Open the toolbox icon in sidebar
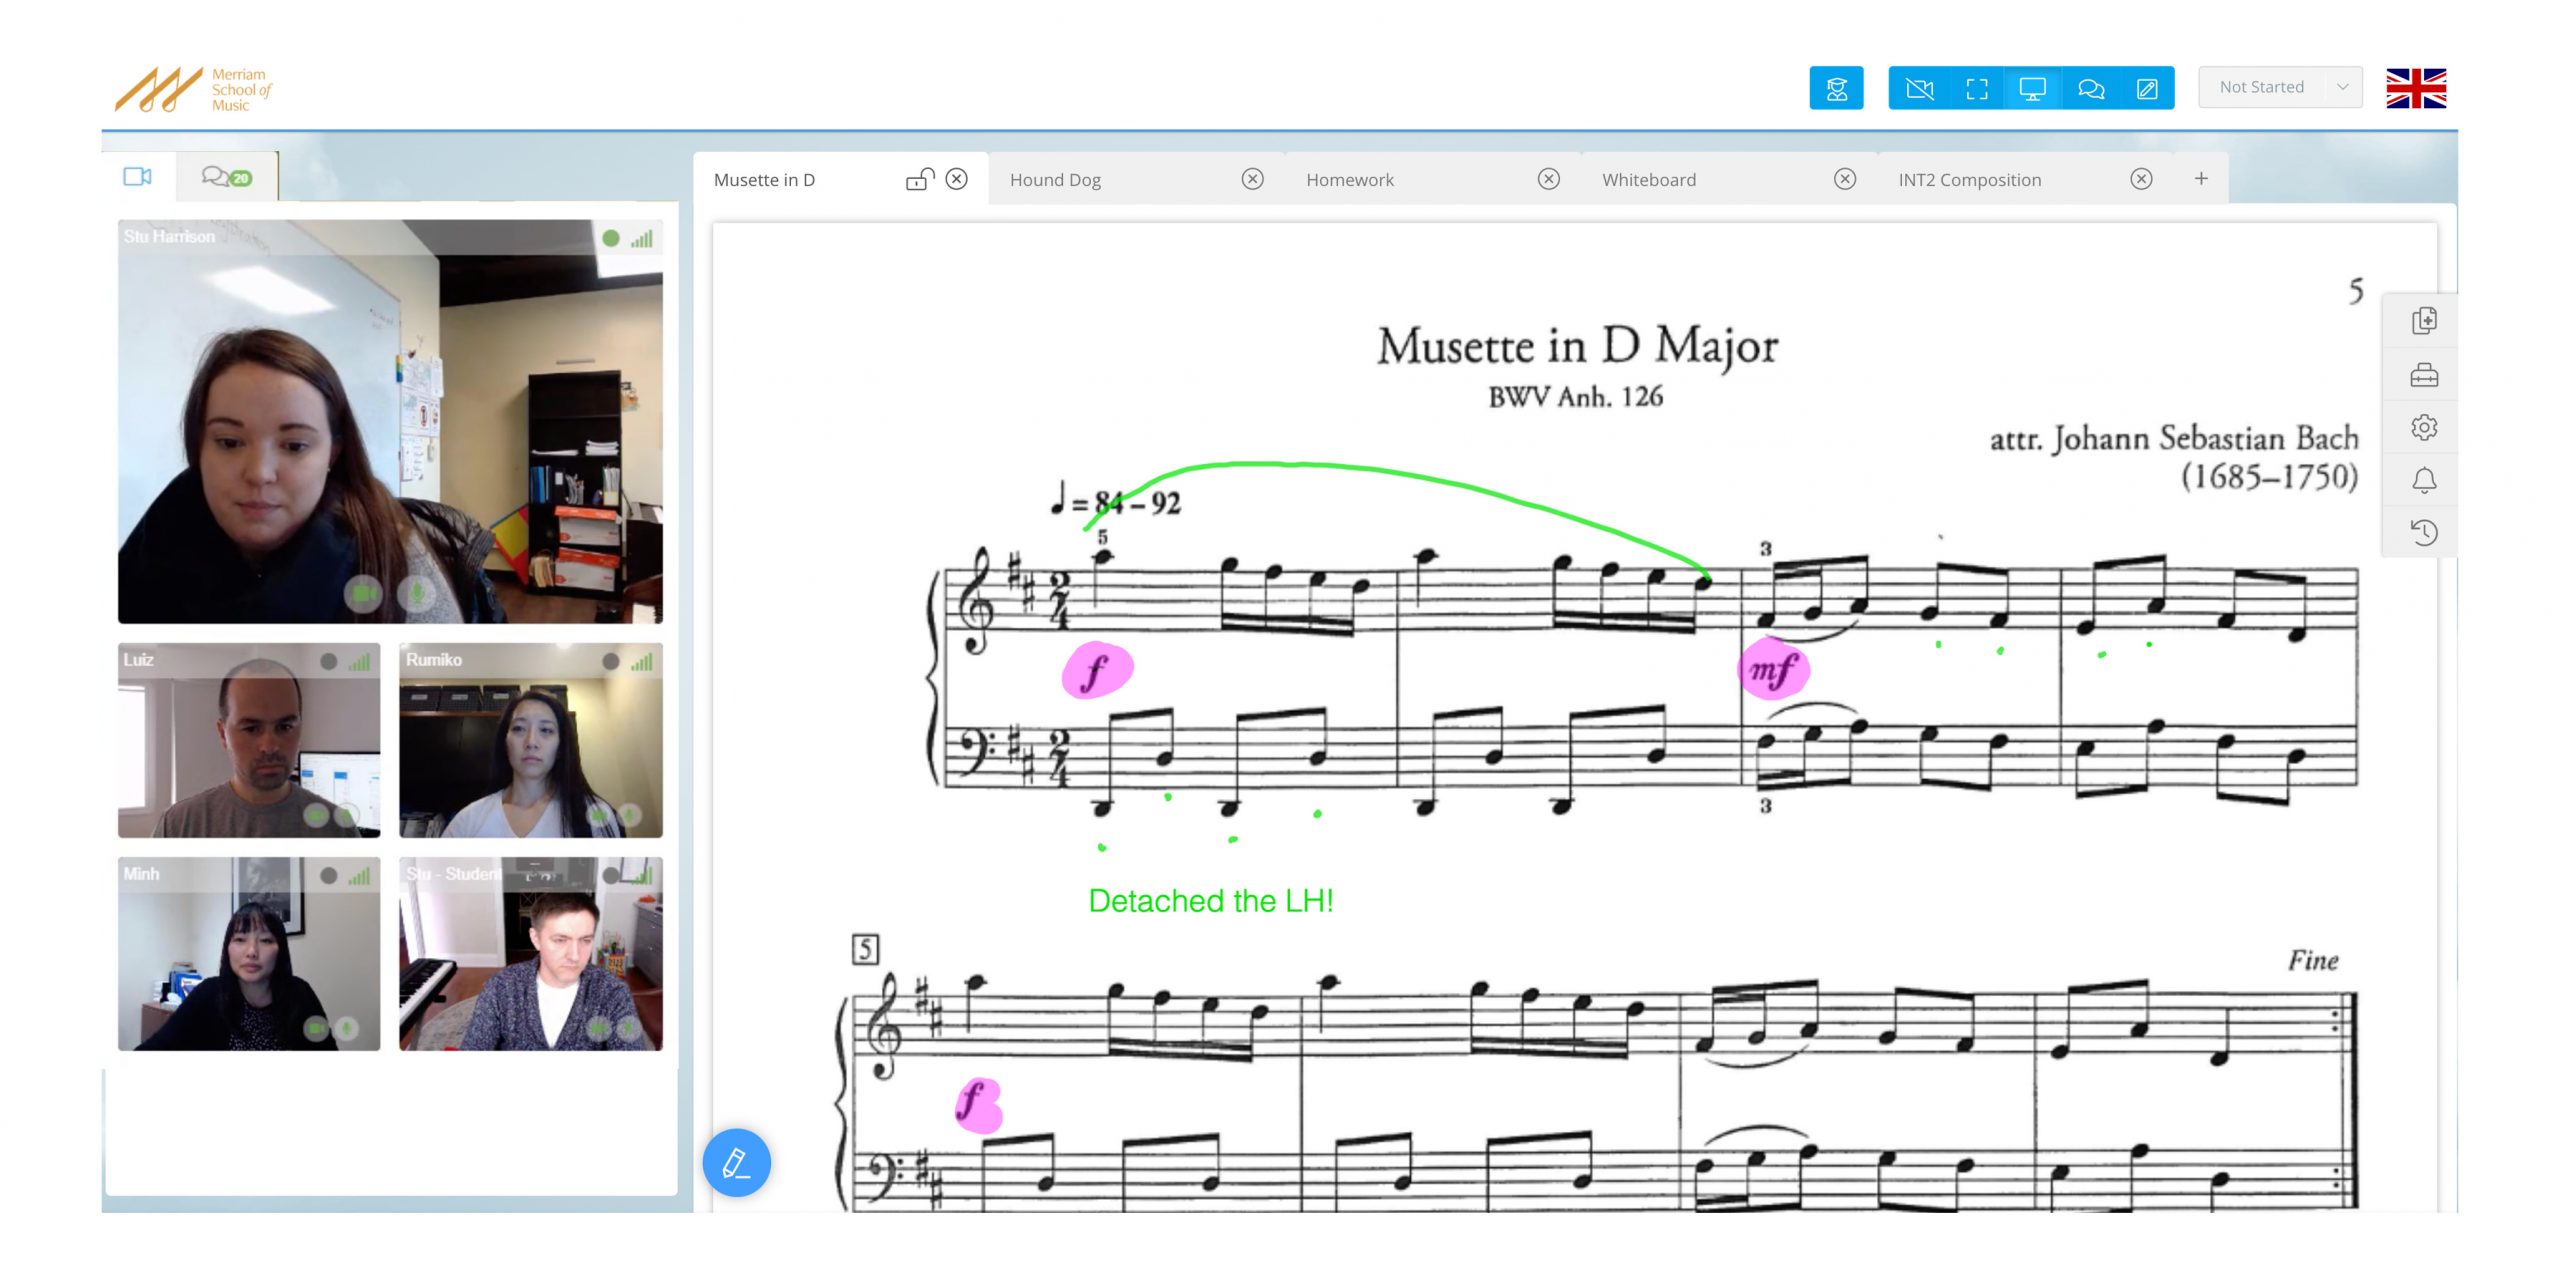Viewport: 2560px width, 1263px height. point(2423,375)
